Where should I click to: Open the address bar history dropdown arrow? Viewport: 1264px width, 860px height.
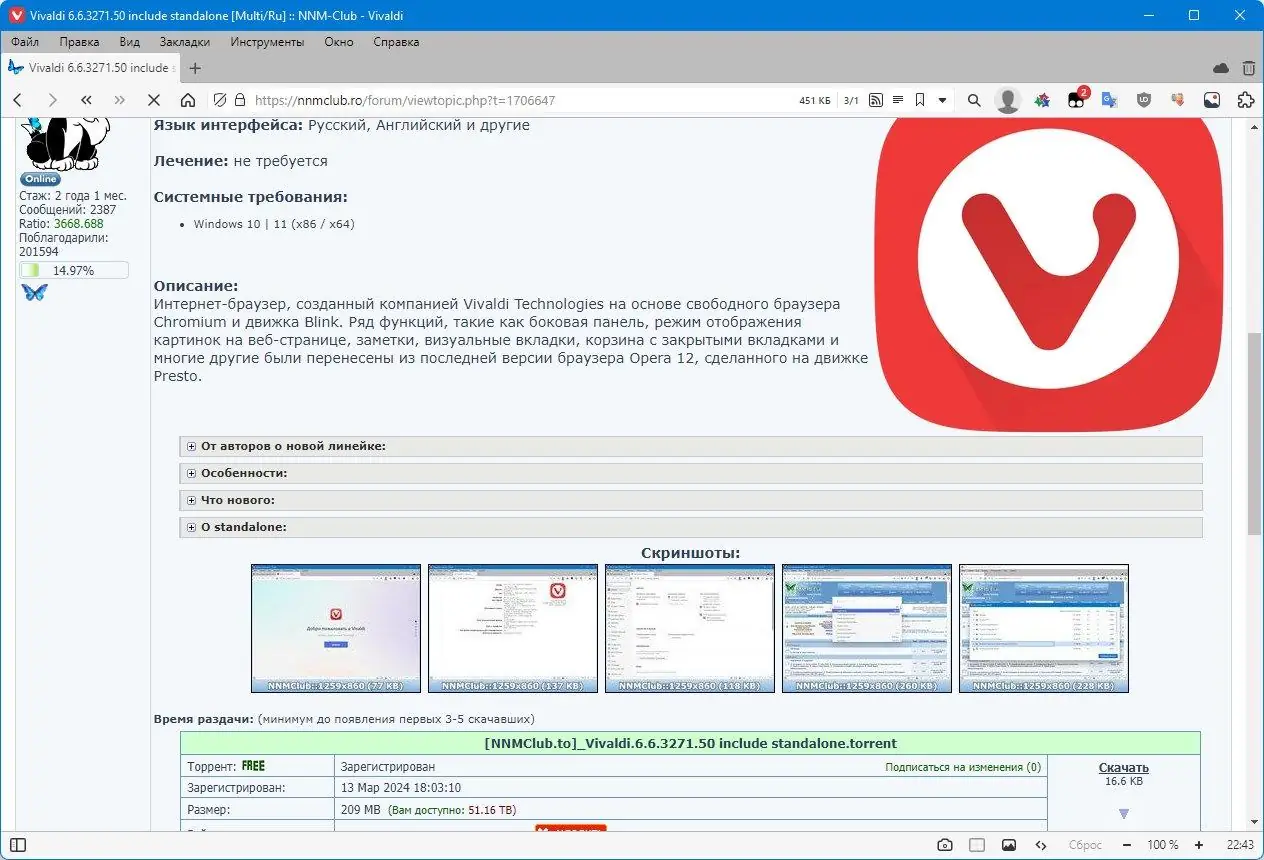pos(942,100)
